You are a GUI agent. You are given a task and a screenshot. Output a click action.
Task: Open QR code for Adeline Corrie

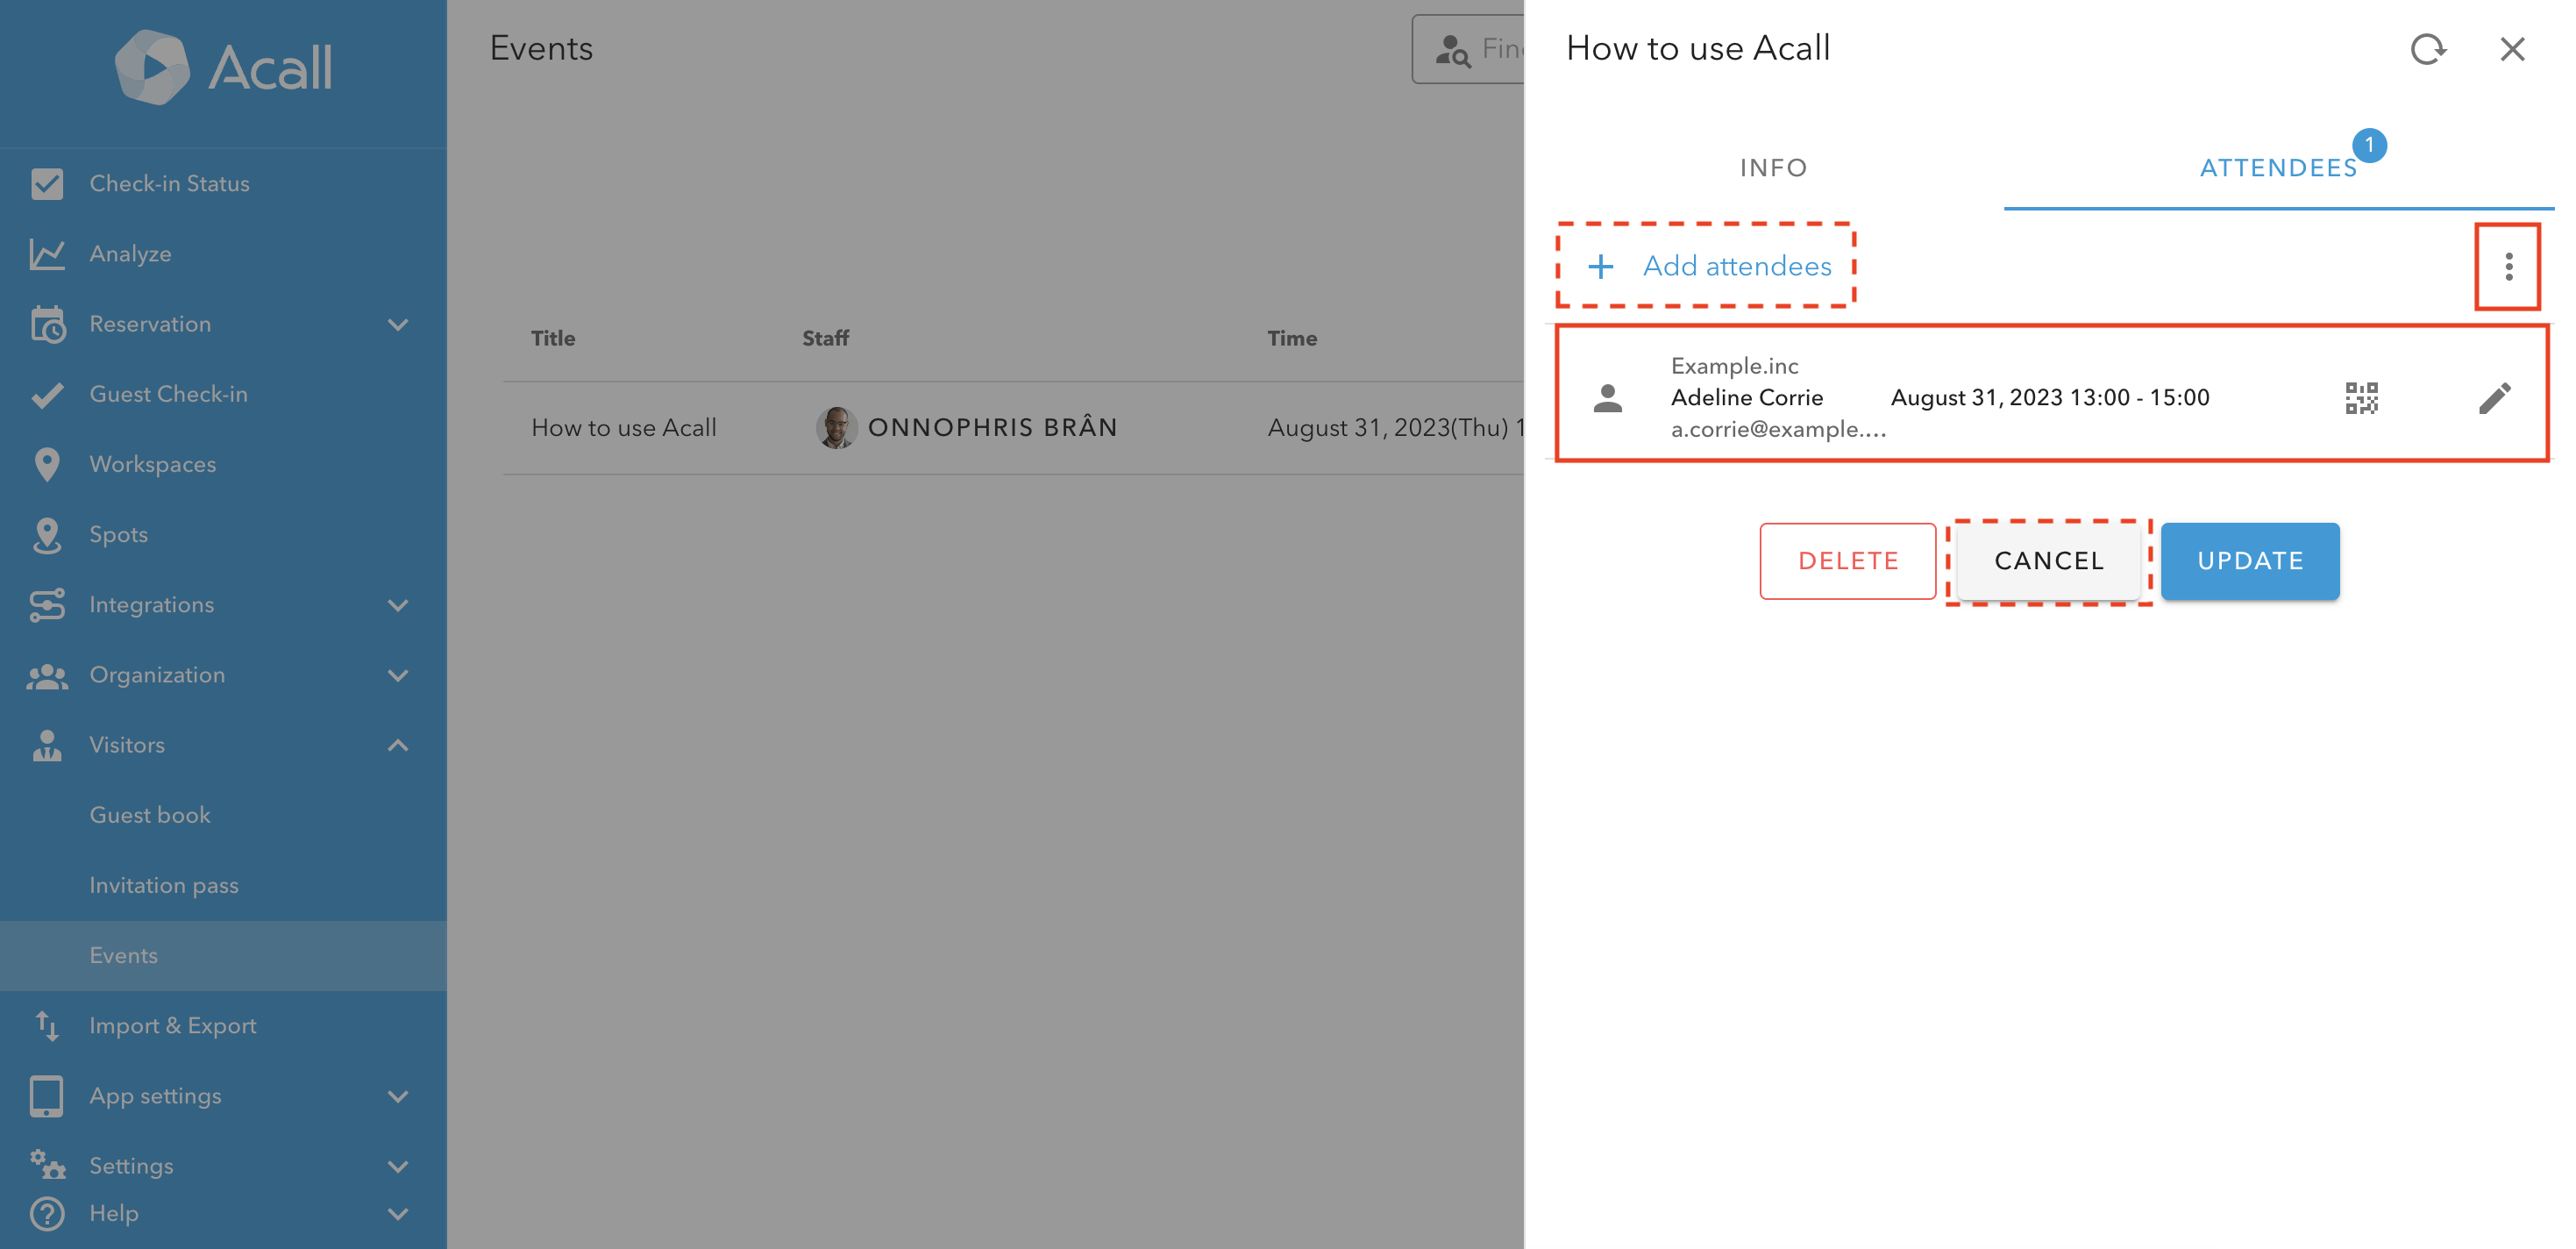point(2361,398)
